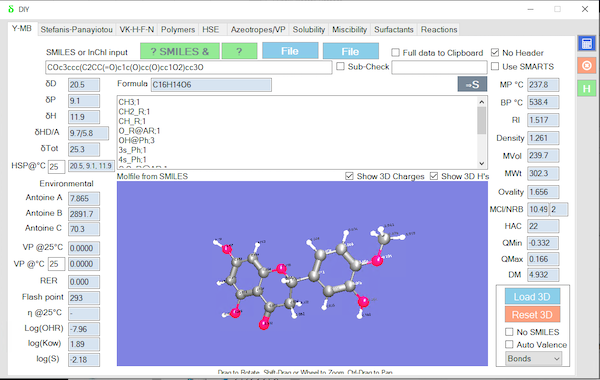Click the 'OH@Ph;3' group row

(x=137, y=140)
